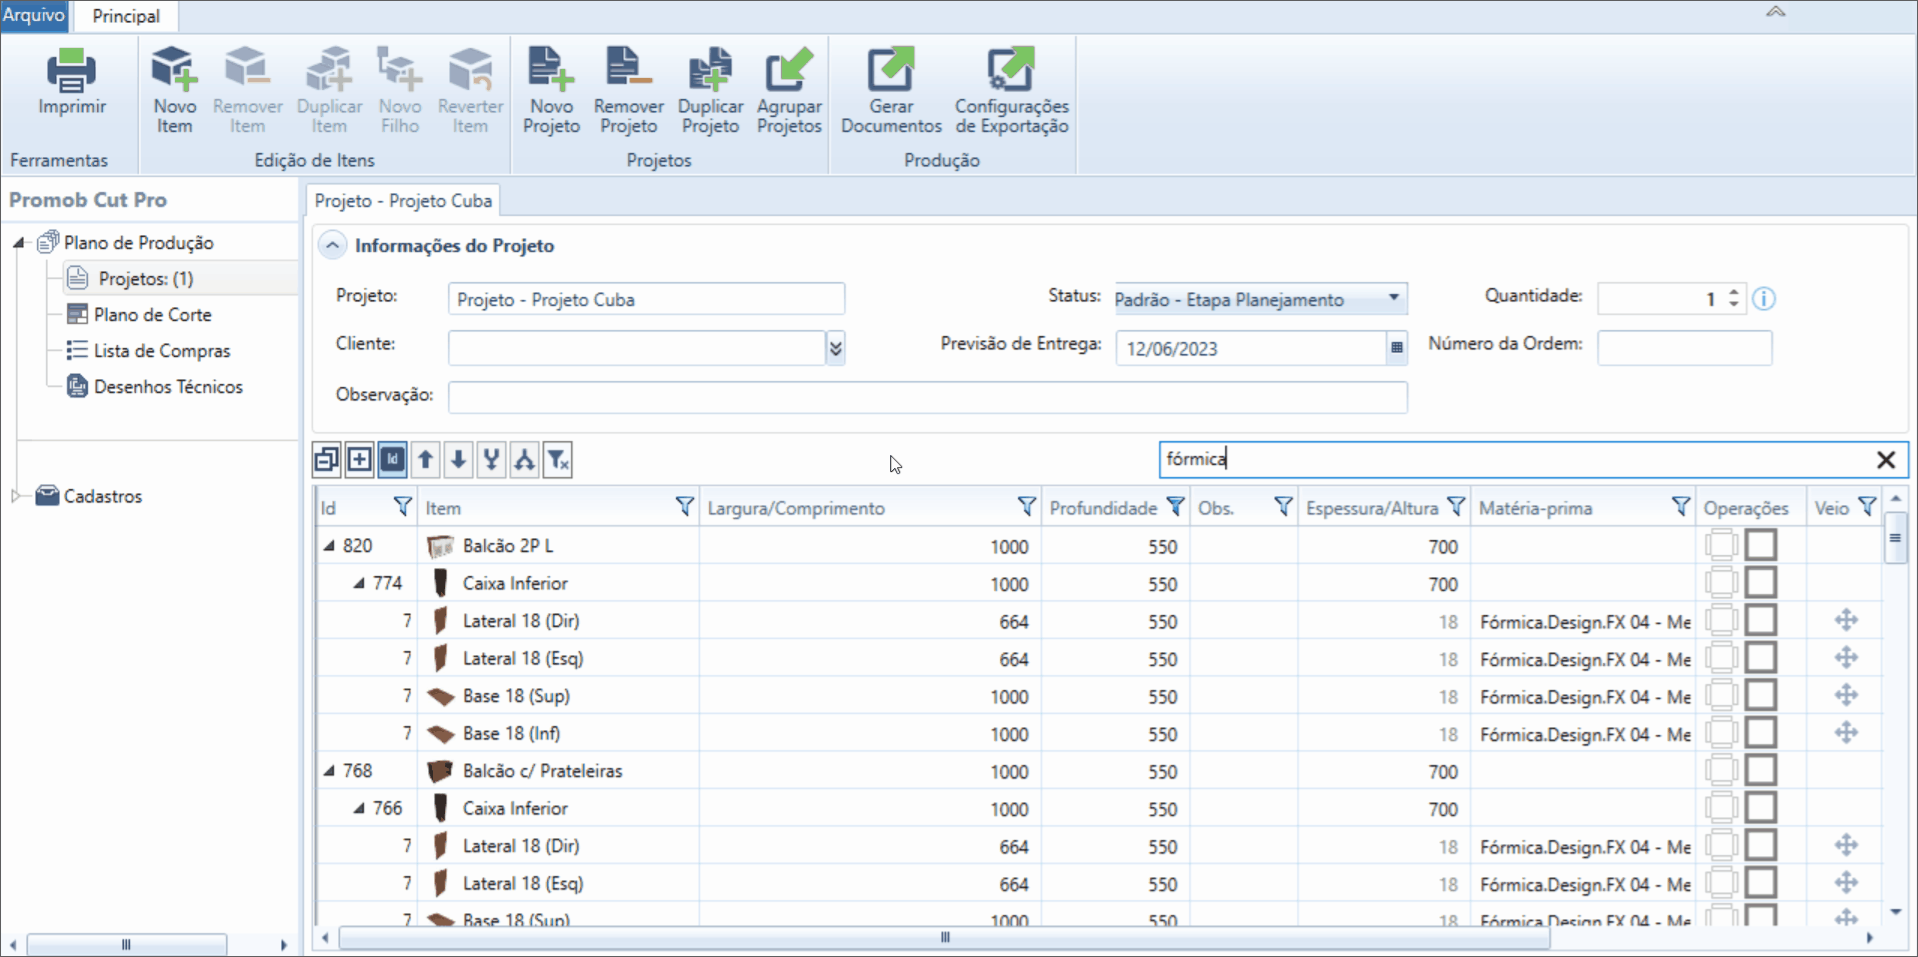Click the split branches icon in grid toolbar

[x=524, y=459]
